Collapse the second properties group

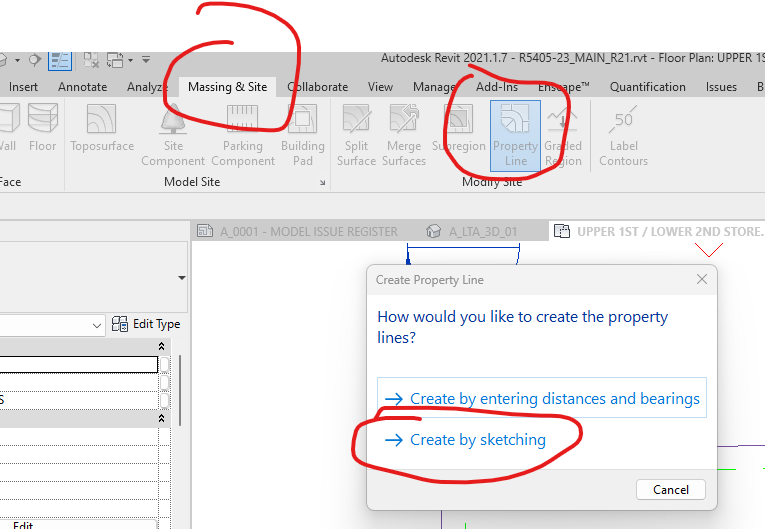161,418
